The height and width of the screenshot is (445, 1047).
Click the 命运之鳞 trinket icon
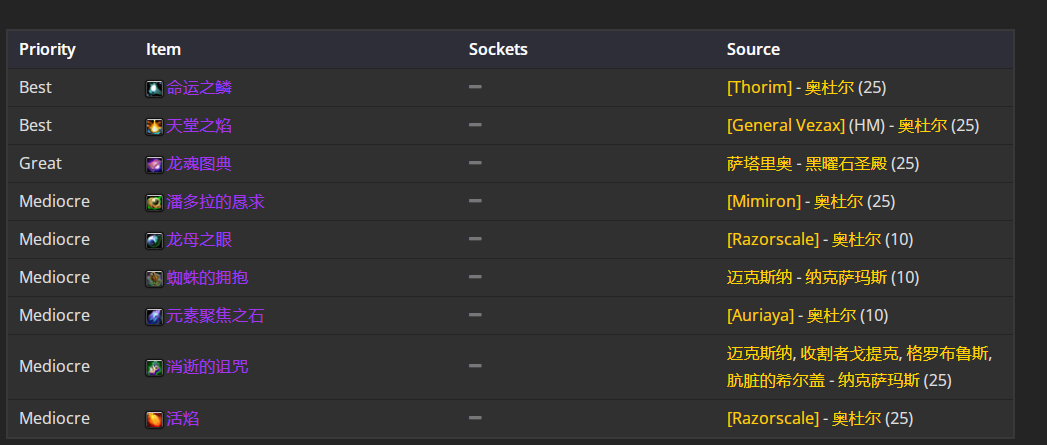(154, 88)
